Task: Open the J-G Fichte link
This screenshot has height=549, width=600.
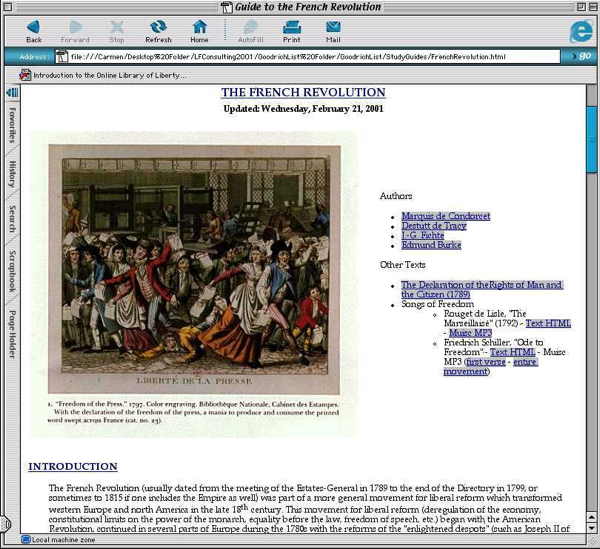Action: [422, 235]
